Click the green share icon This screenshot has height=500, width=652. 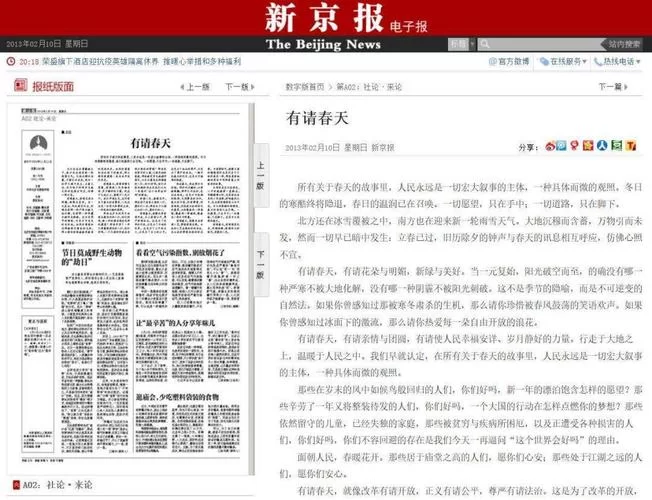click(x=617, y=146)
